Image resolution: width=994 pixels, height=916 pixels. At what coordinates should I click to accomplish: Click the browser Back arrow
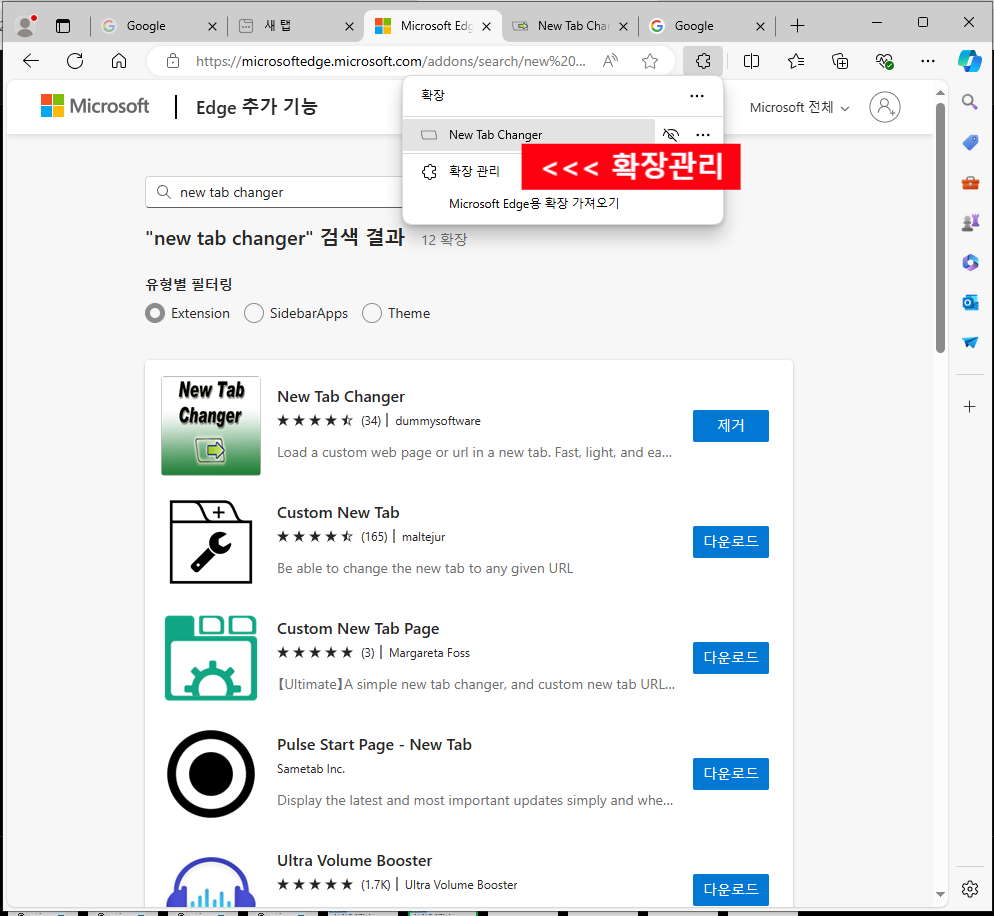(30, 61)
